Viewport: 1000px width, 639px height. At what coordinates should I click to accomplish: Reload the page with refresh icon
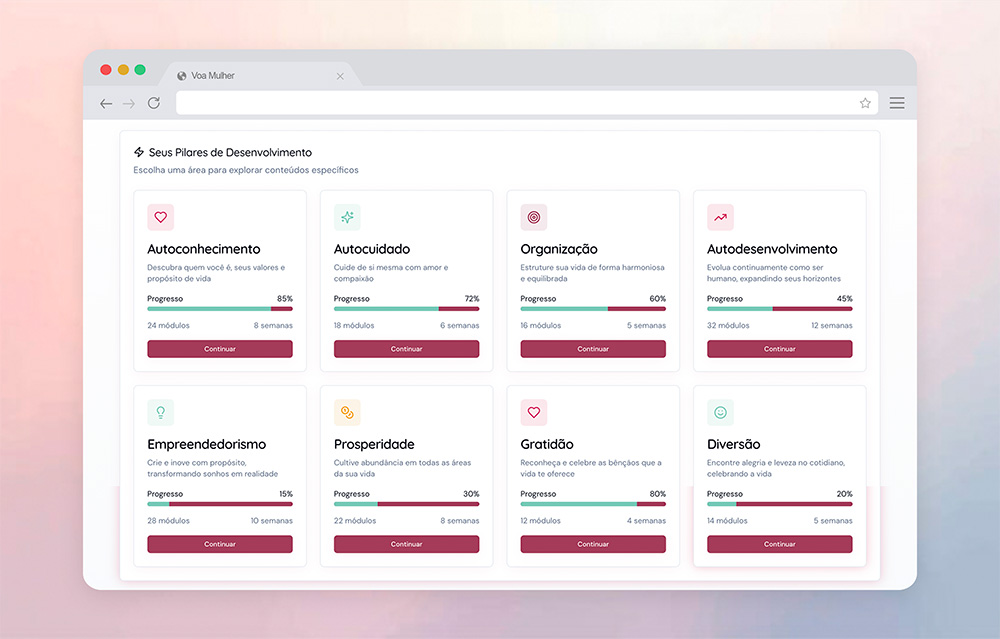click(154, 103)
